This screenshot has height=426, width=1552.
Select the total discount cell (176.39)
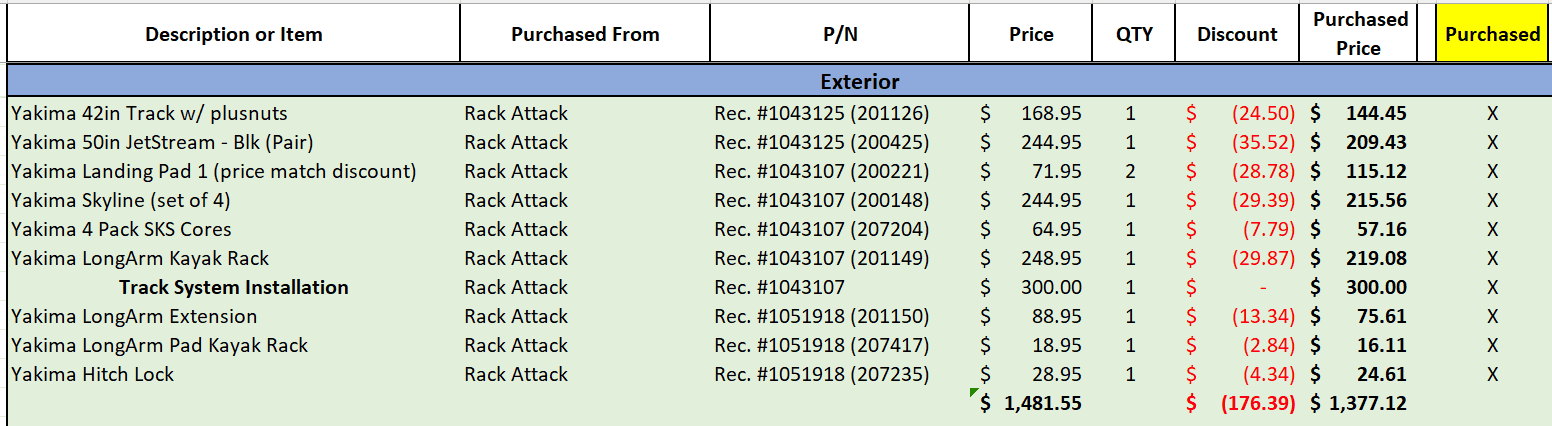[x=1238, y=404]
